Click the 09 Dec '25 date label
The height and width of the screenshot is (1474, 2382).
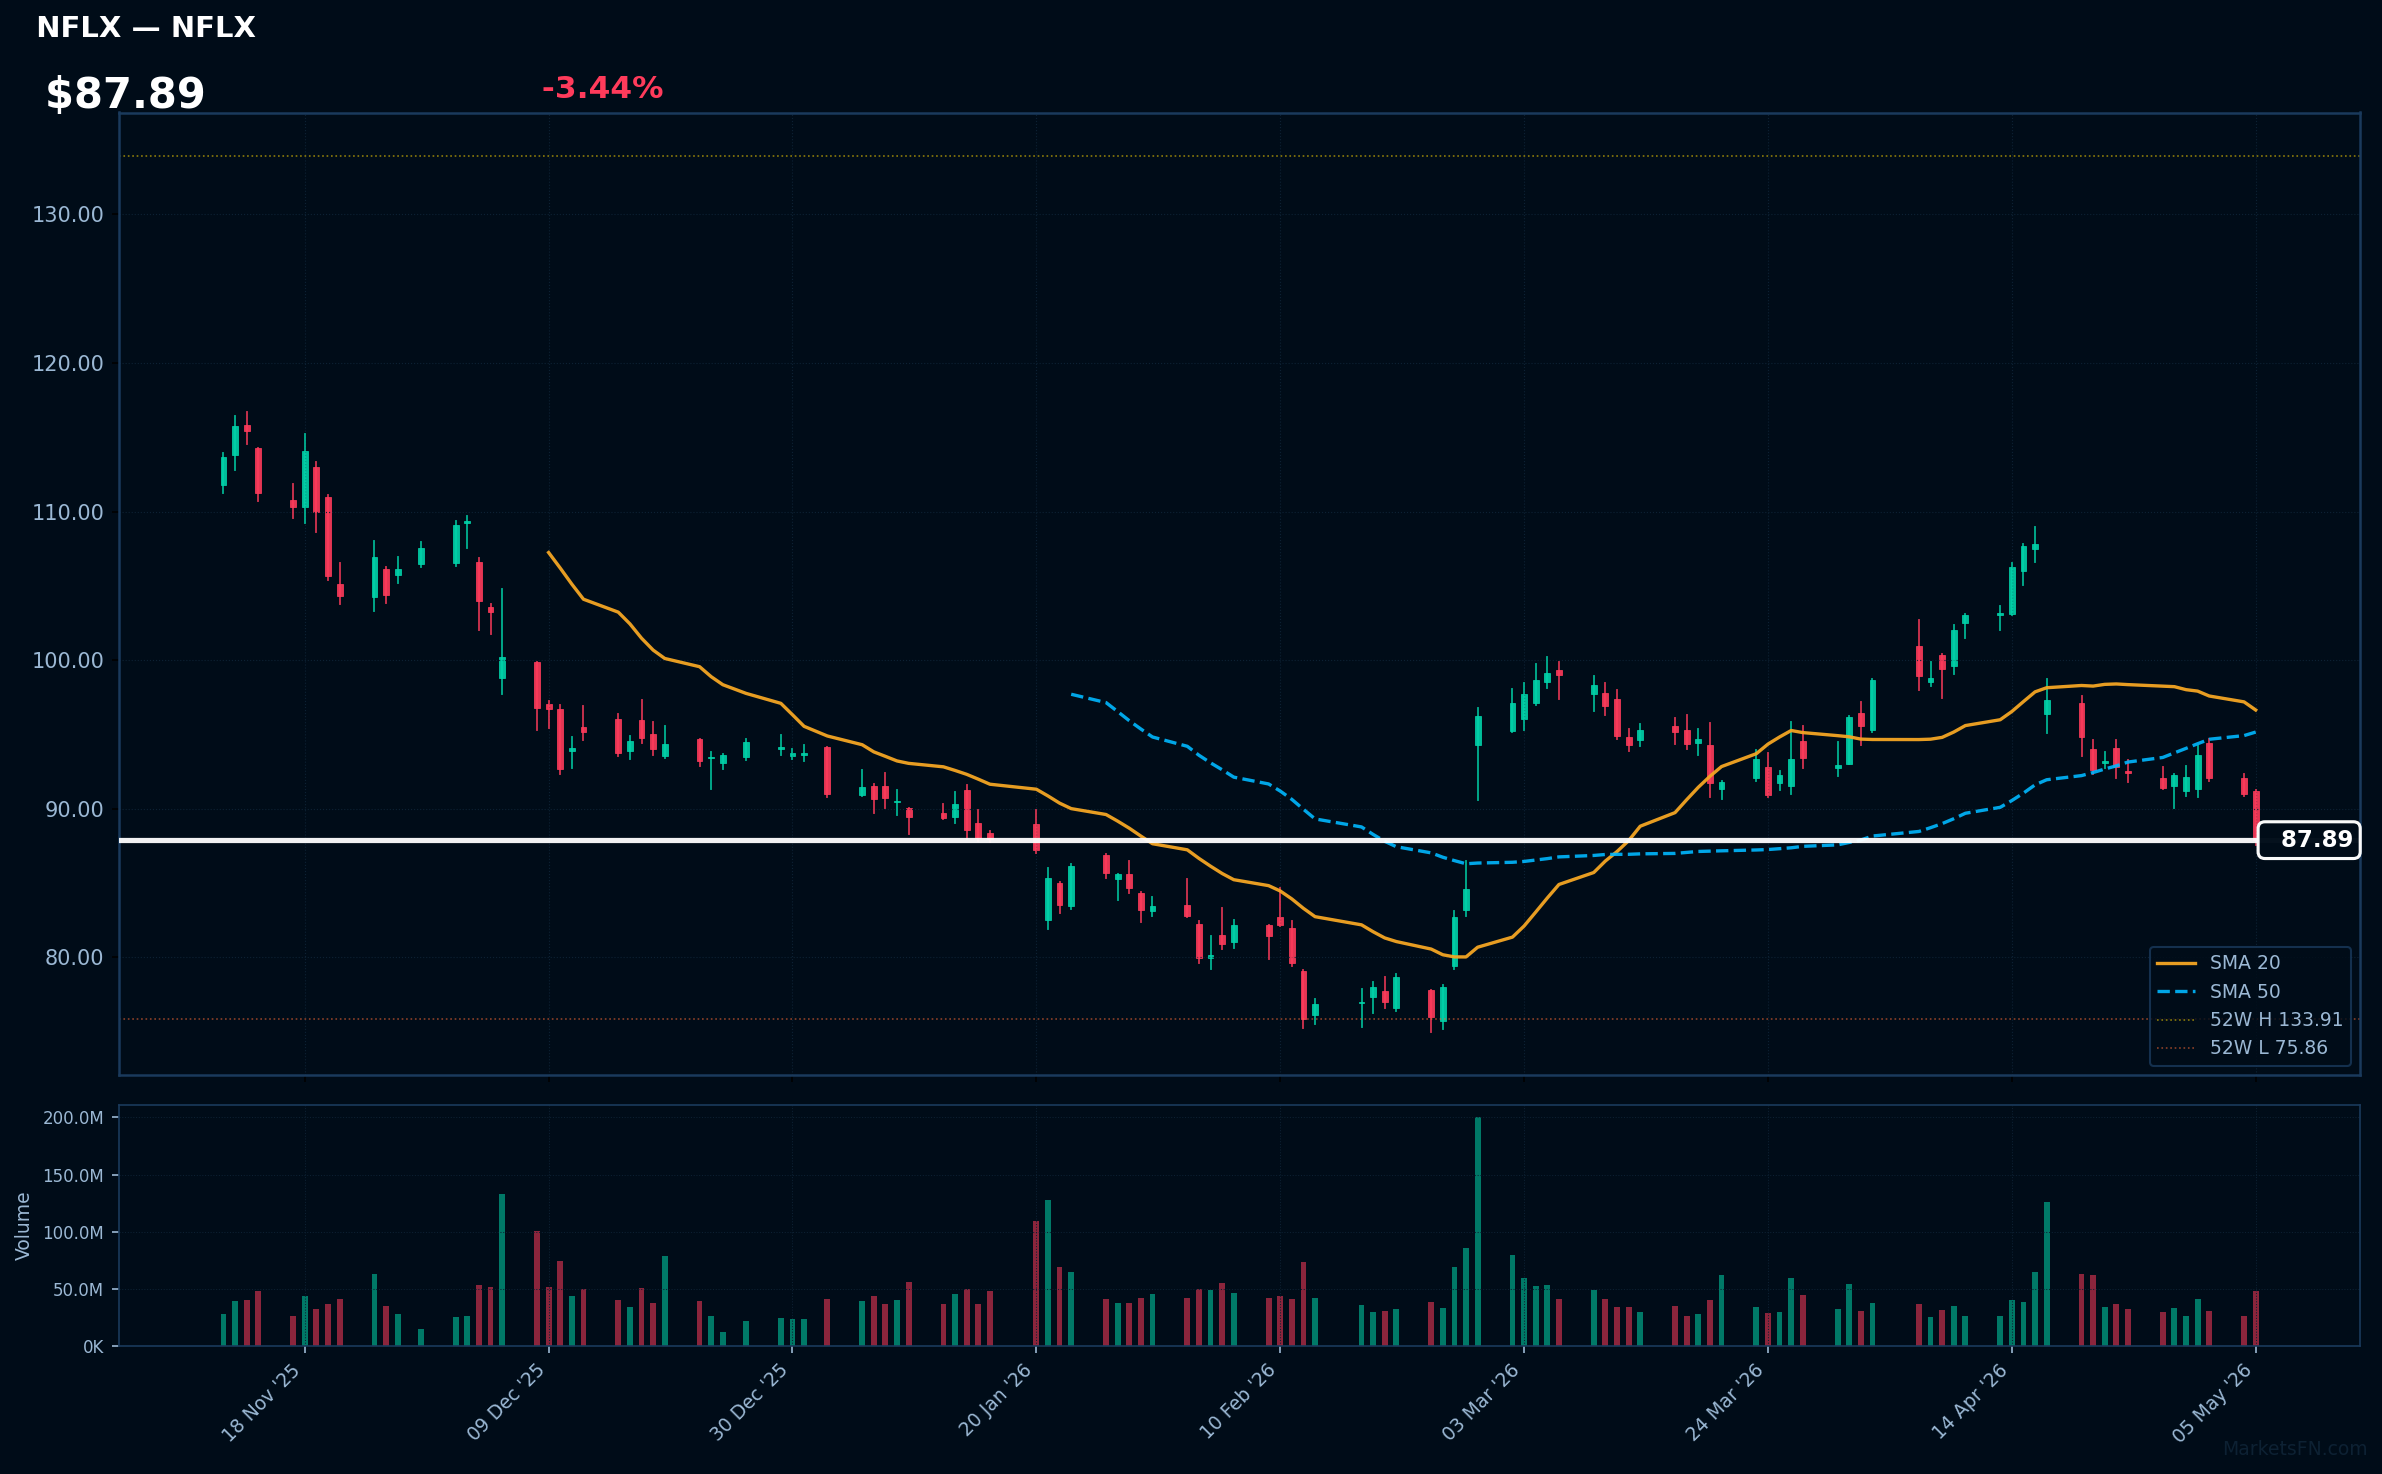point(506,1402)
